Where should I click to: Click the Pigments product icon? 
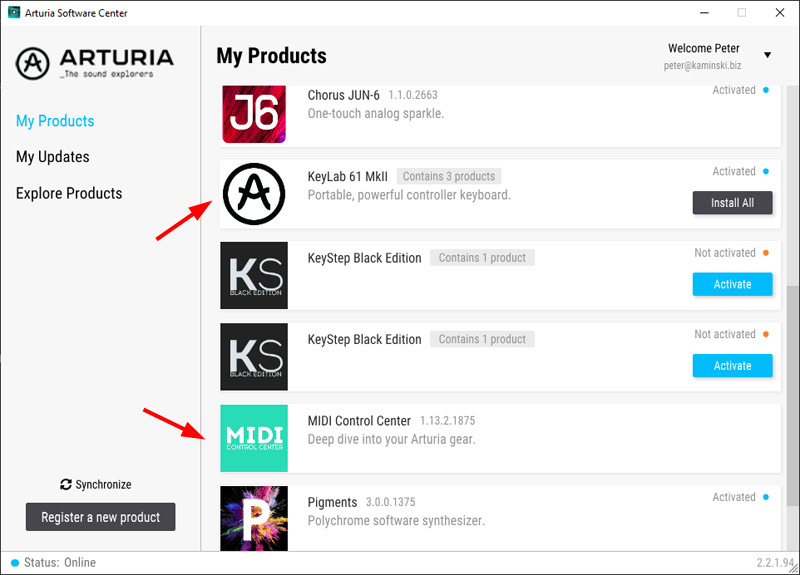coord(254,518)
